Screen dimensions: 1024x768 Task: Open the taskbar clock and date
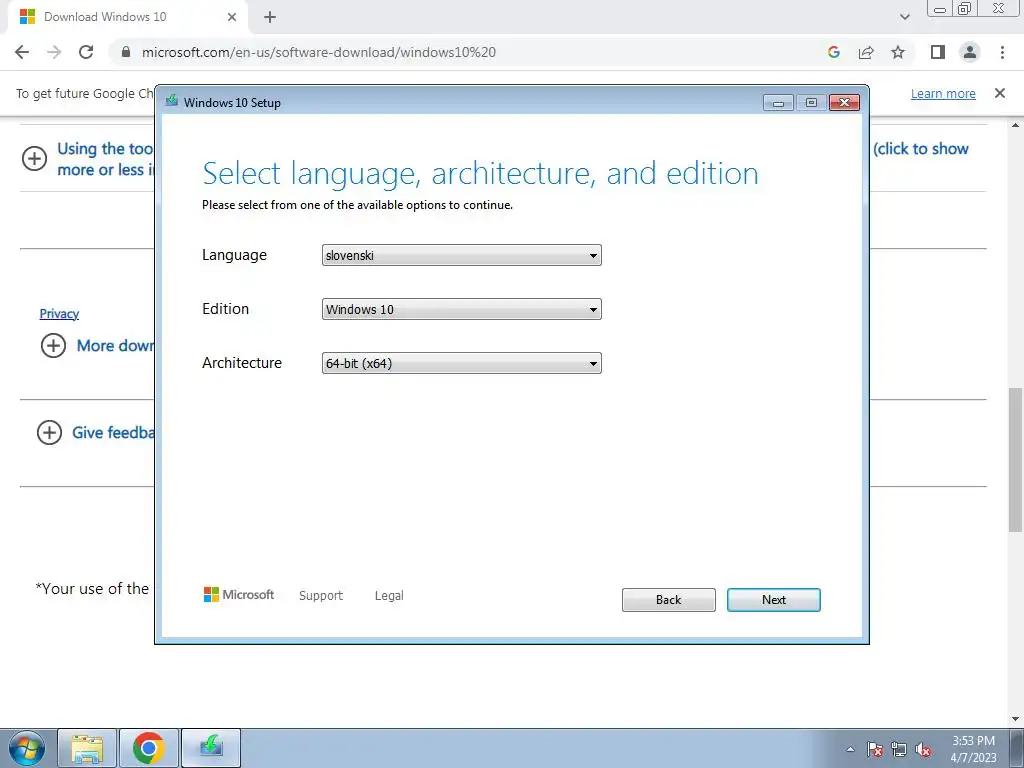click(x=973, y=749)
